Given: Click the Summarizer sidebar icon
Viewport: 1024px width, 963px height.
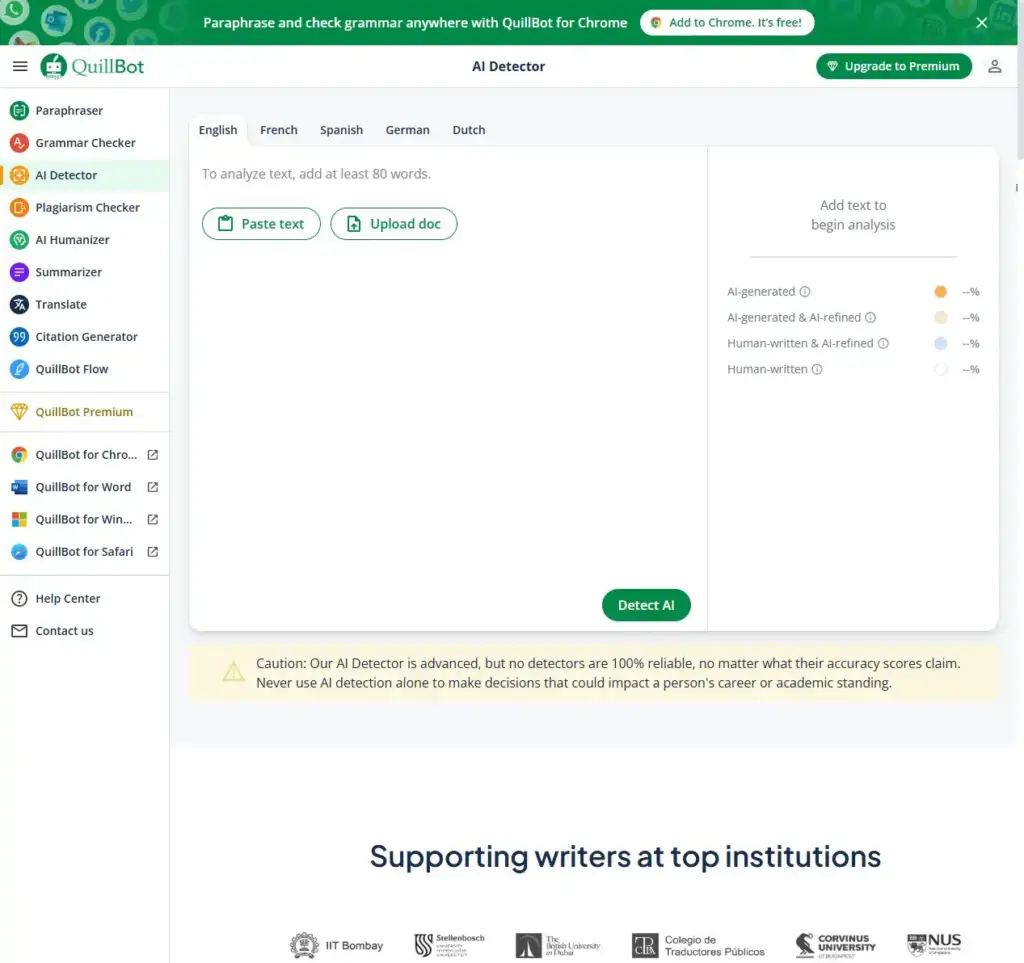Looking at the screenshot, I should tap(20, 272).
